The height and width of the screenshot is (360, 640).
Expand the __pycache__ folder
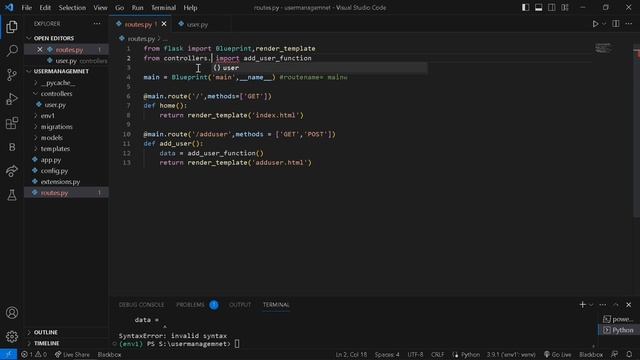(58, 83)
